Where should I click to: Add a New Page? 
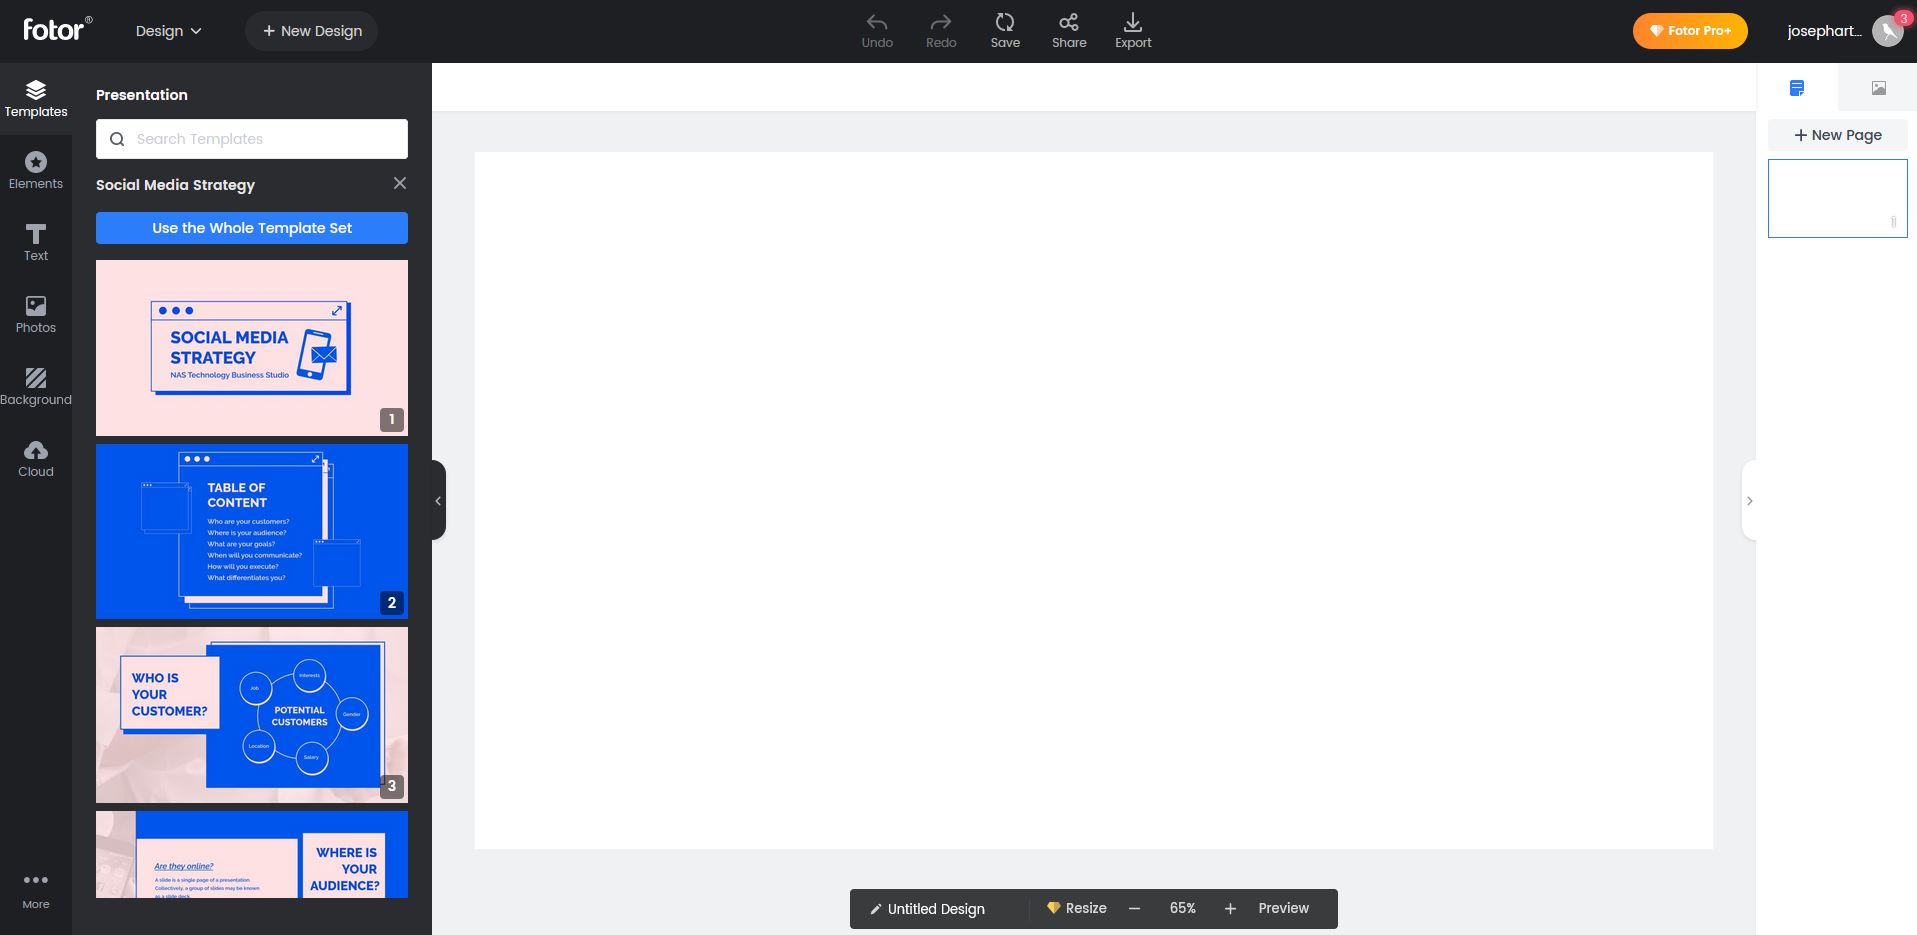1837,135
